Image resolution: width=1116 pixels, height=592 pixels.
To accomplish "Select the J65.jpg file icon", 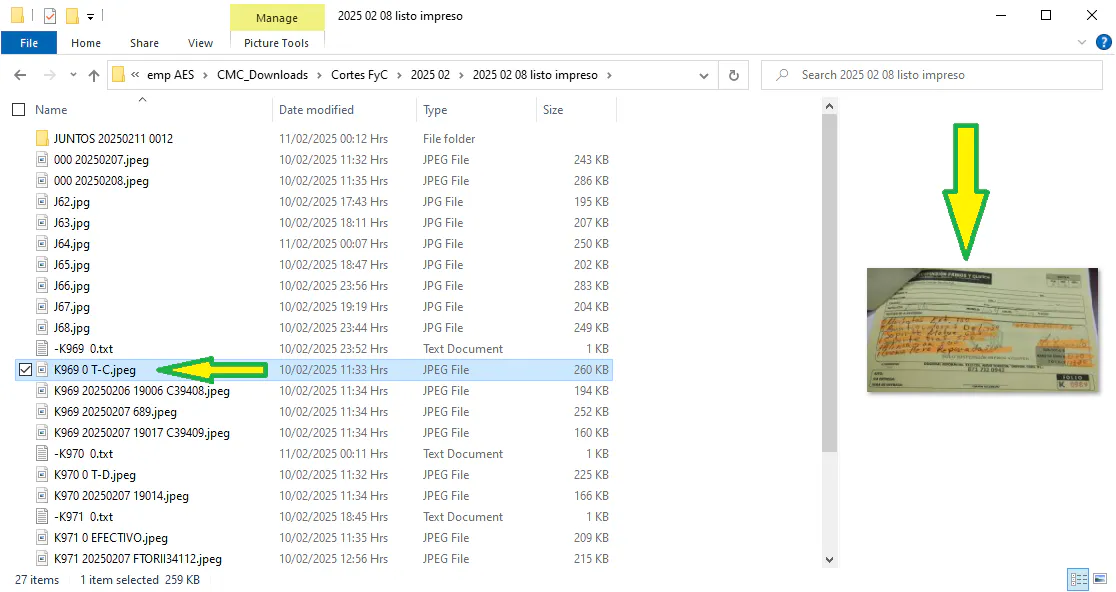I will 42,265.
